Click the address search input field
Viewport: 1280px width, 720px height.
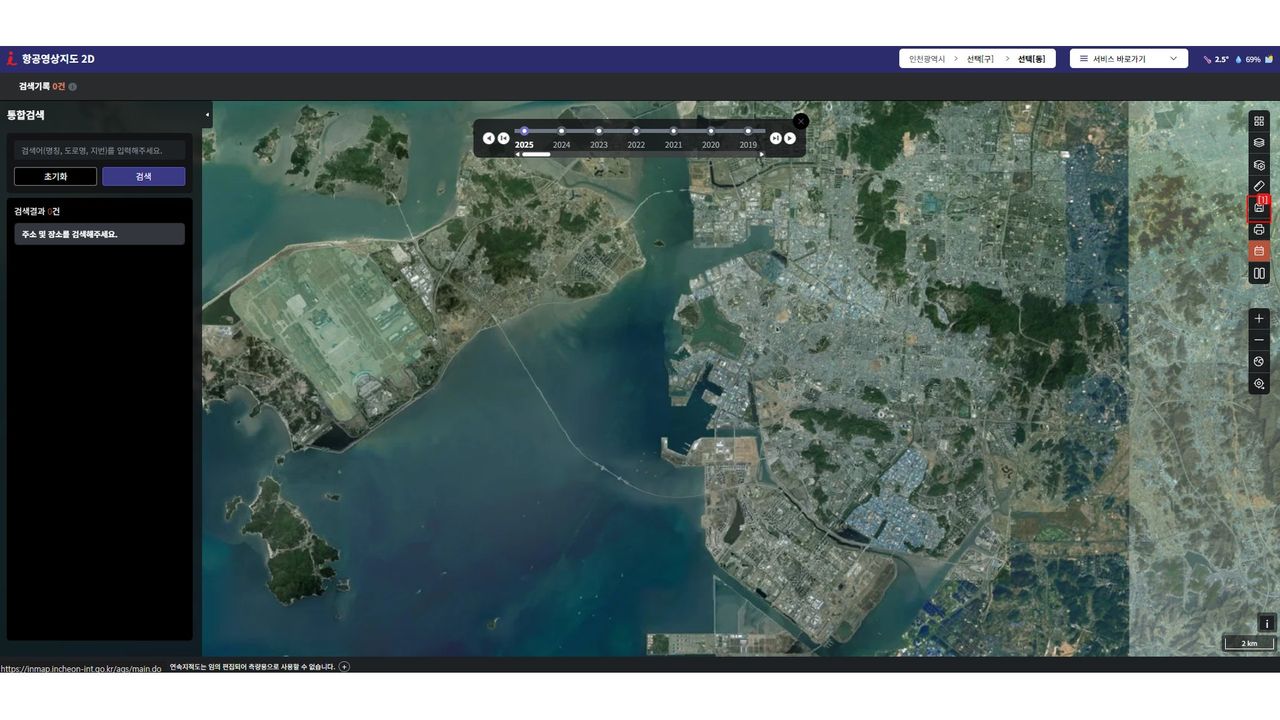pos(99,151)
